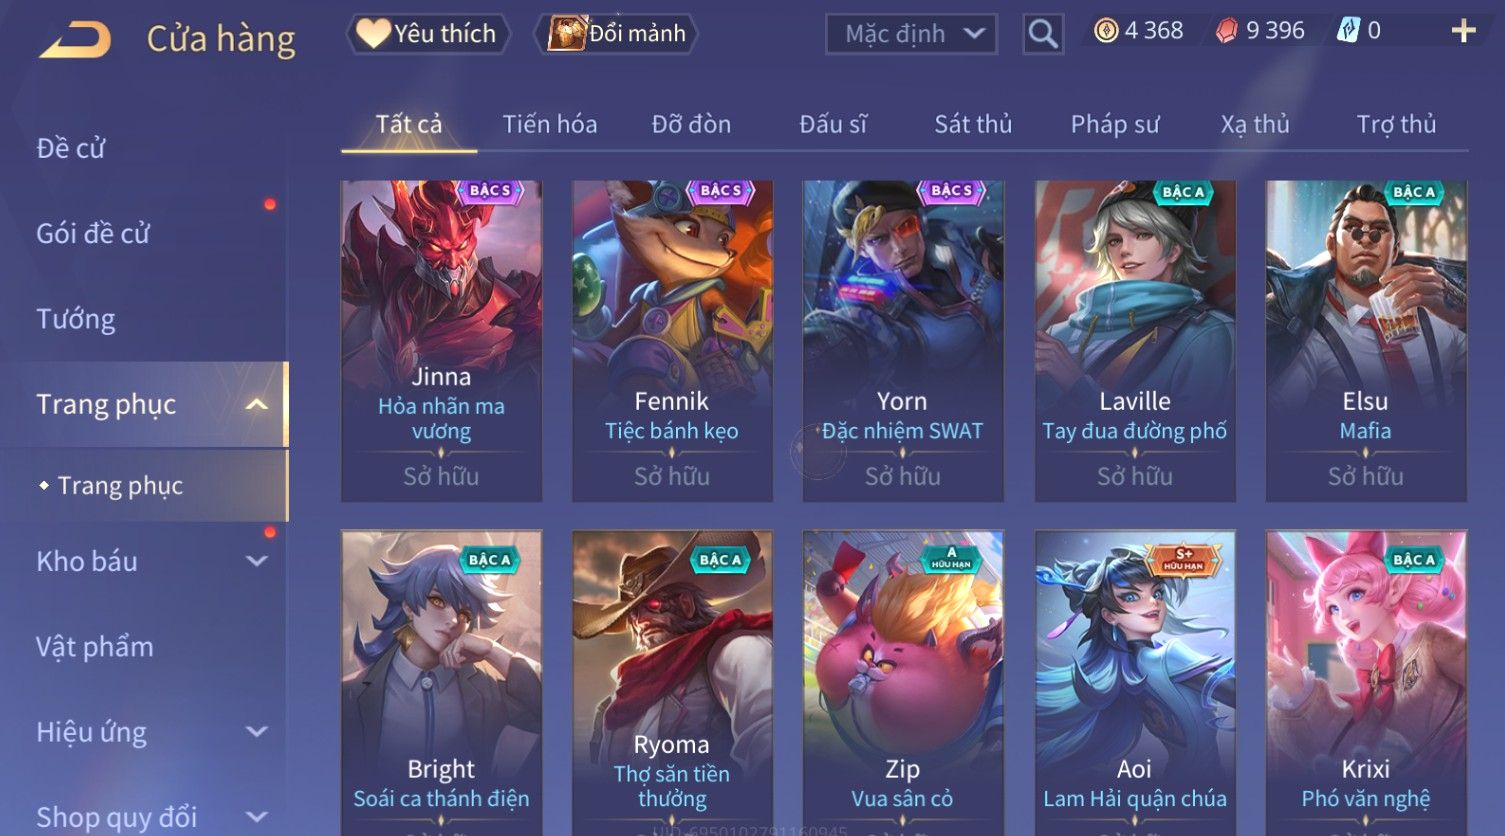1505x836 pixels.
Task: Click the chest icon in Đổi mảnh
Action: click(x=567, y=33)
